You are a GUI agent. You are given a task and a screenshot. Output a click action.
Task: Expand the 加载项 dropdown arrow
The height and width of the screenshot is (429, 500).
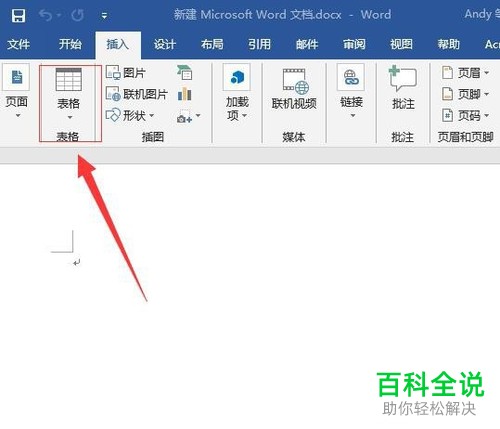click(245, 116)
